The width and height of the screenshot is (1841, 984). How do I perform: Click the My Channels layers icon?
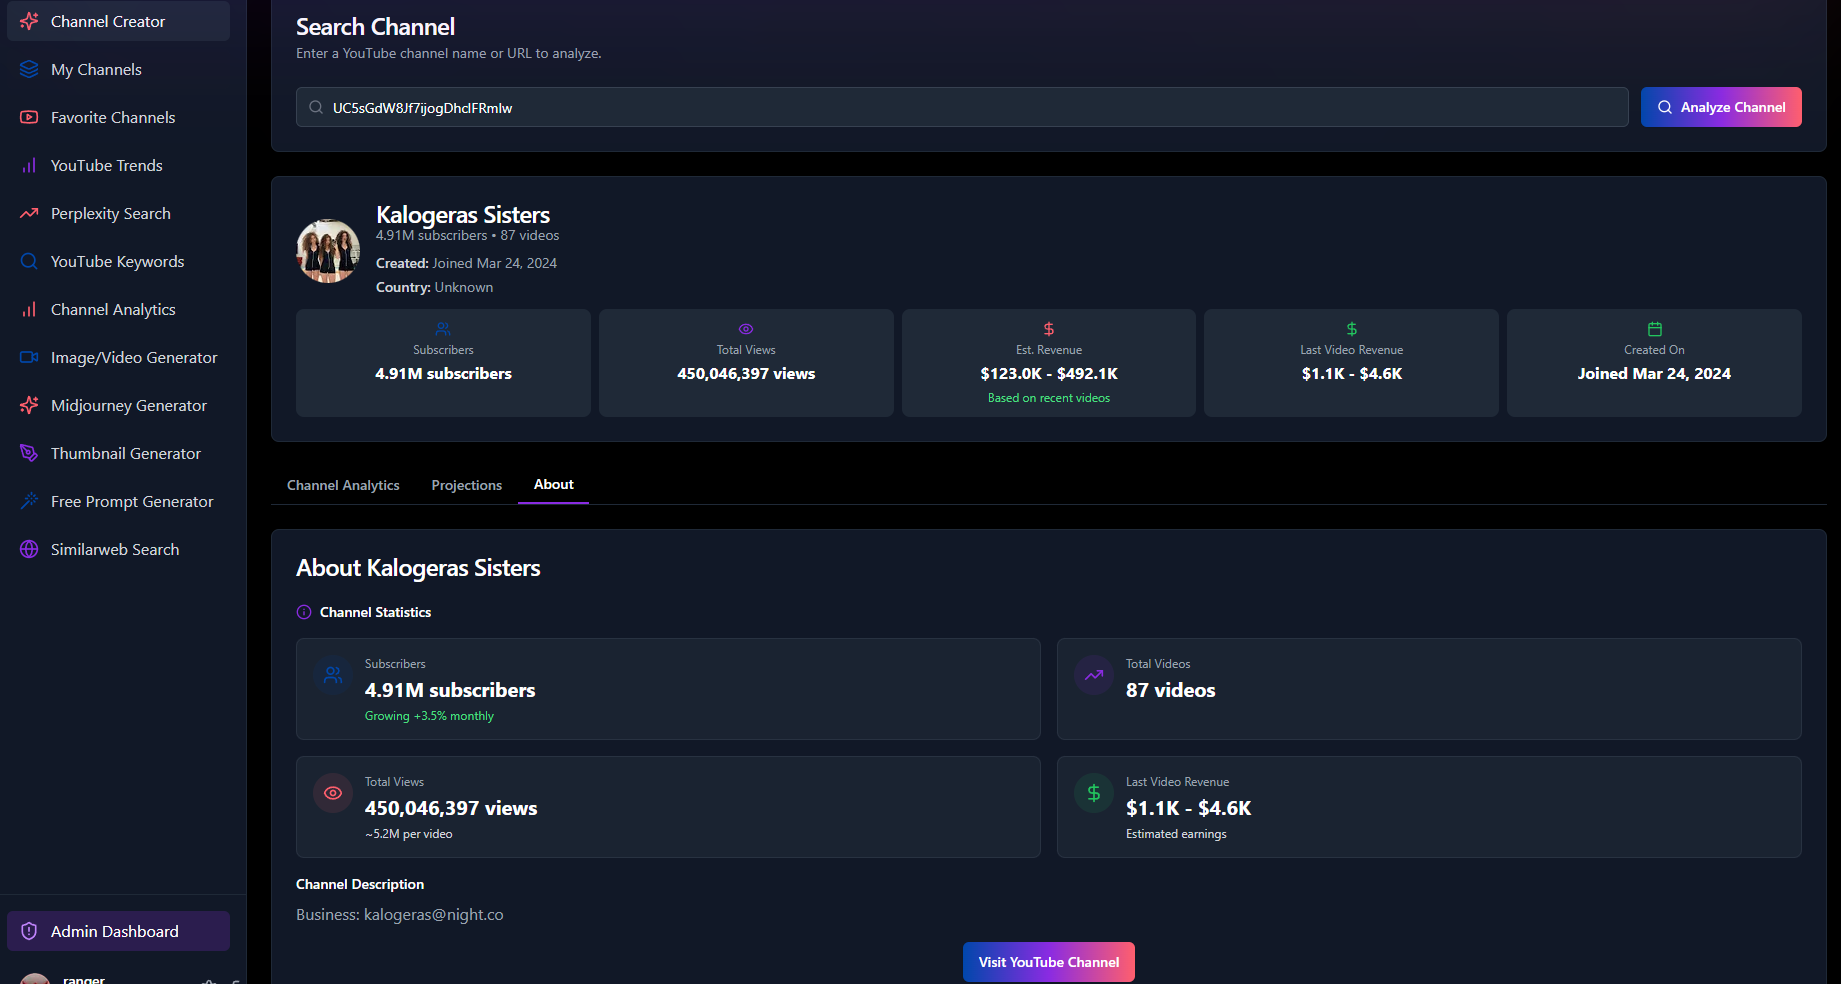point(29,69)
